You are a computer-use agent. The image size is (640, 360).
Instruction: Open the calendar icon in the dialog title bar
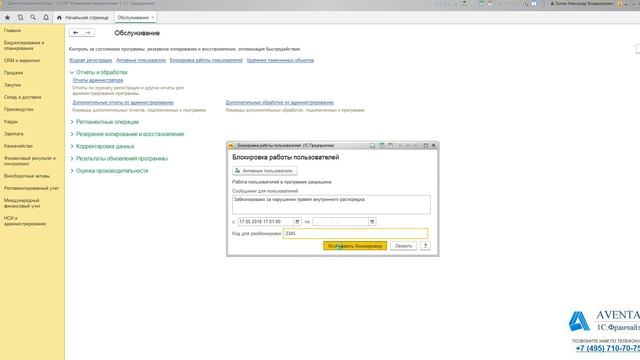click(390, 145)
